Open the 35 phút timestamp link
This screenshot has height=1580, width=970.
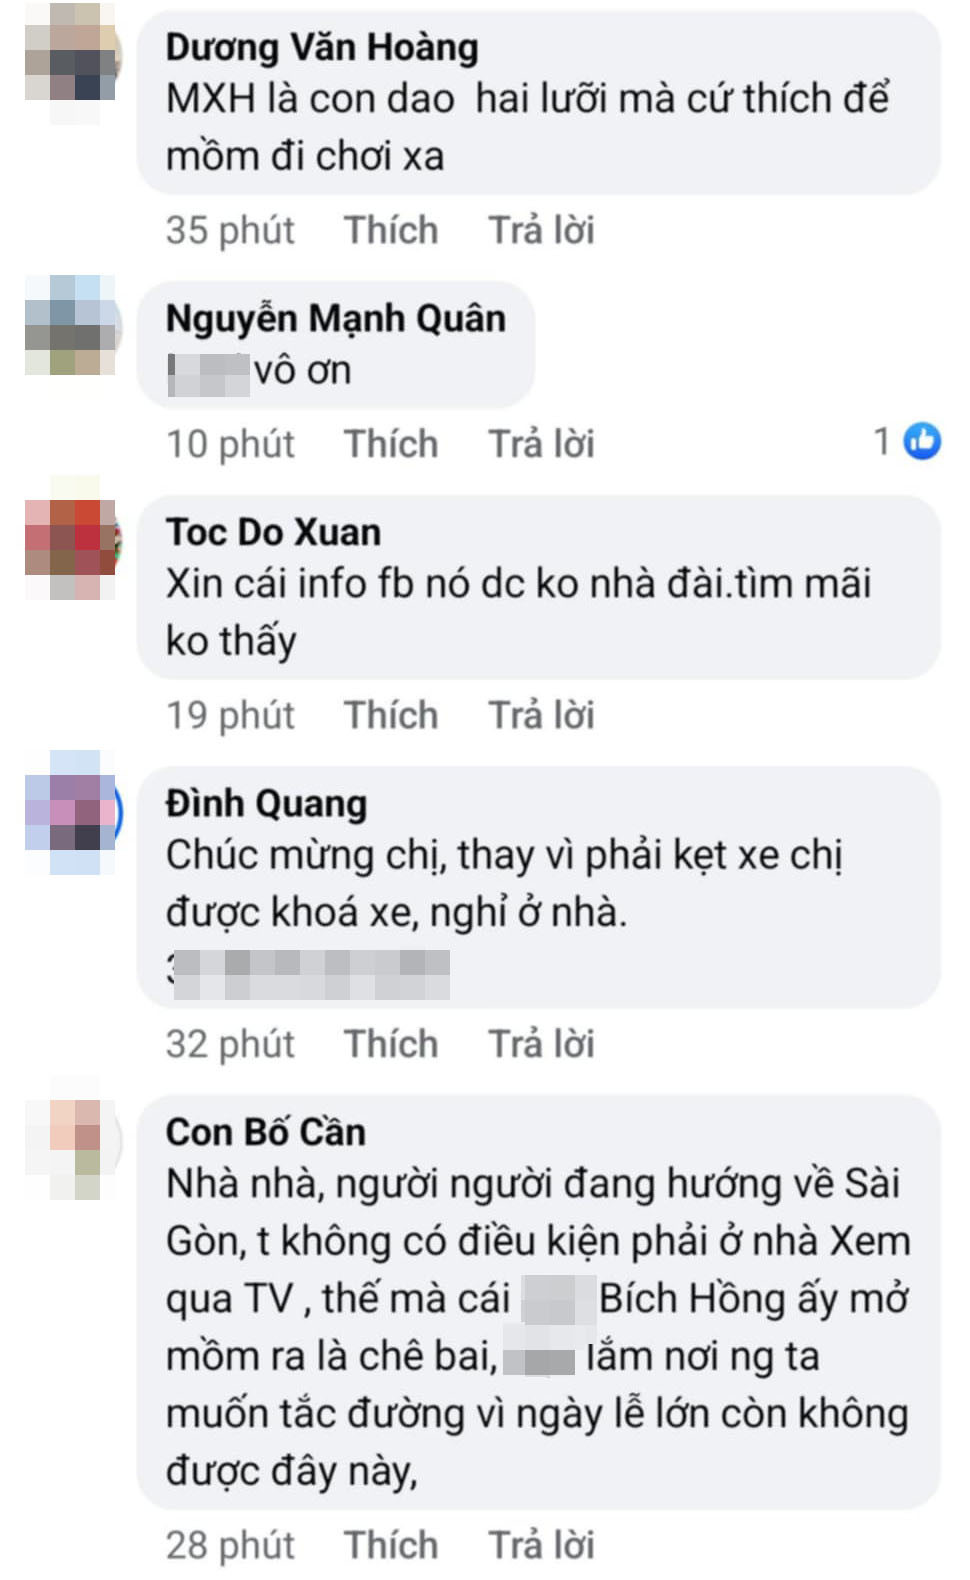(x=229, y=230)
